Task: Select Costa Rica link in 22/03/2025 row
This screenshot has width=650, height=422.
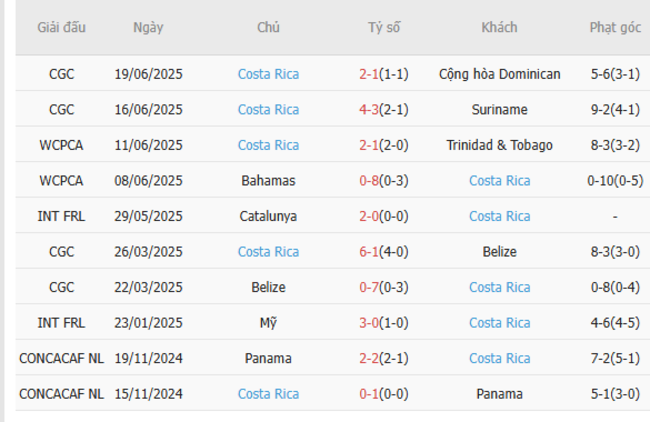Action: click(x=499, y=287)
